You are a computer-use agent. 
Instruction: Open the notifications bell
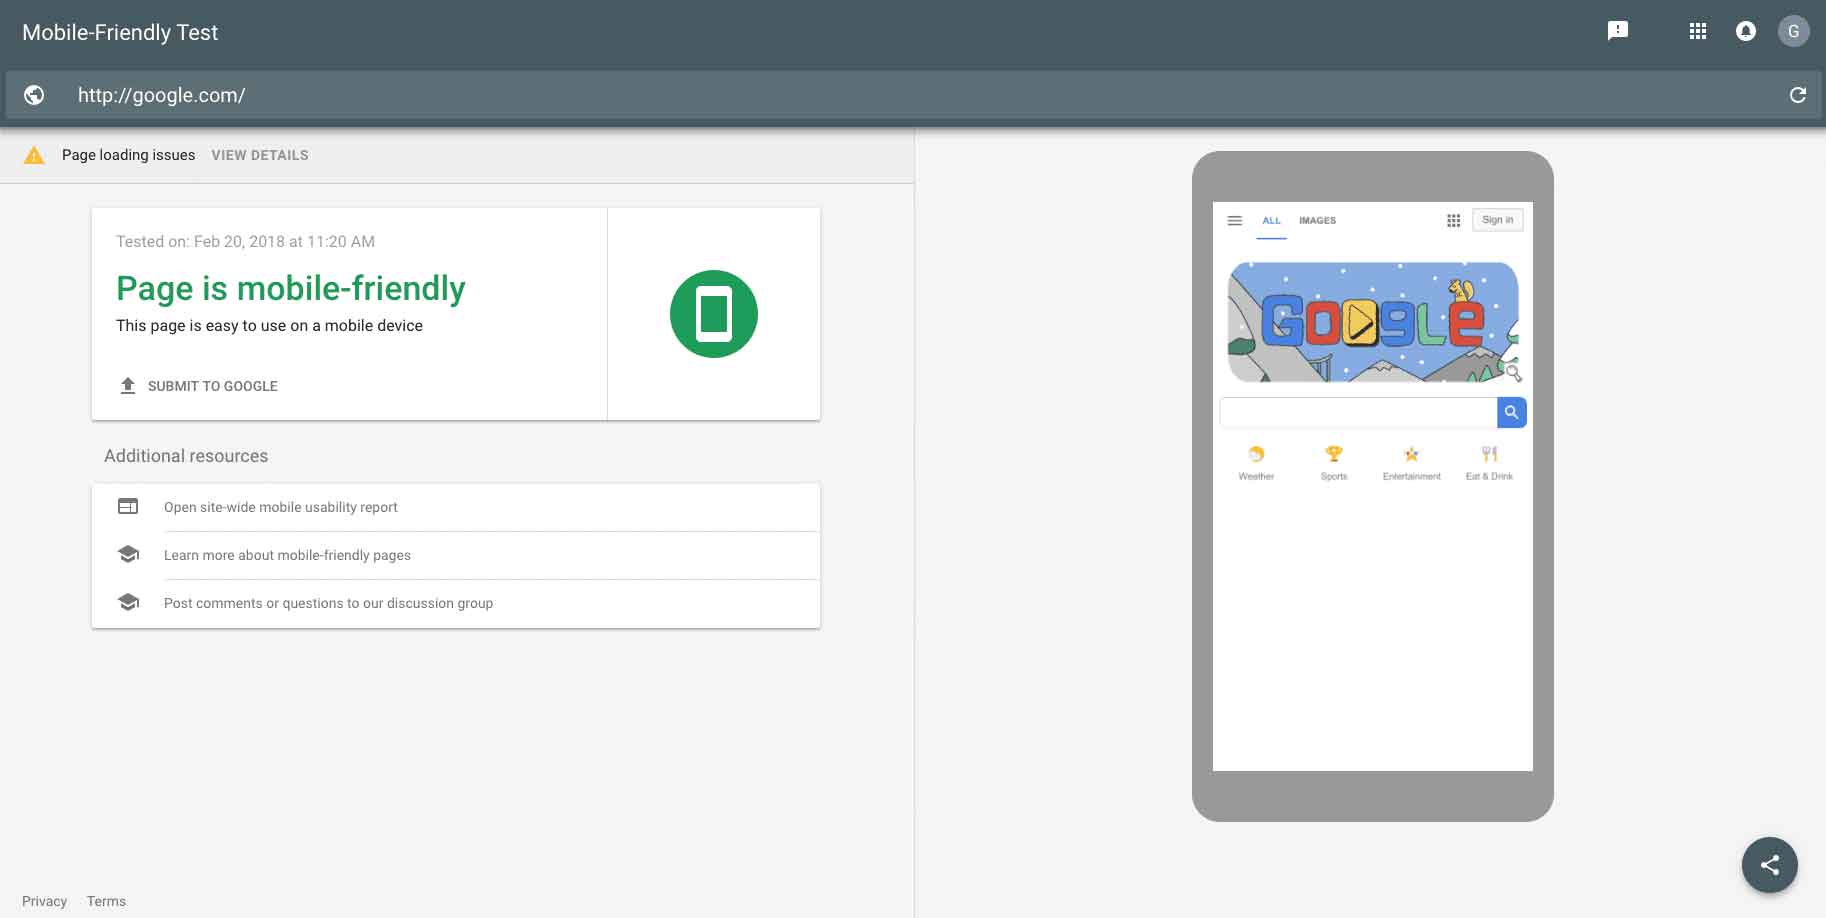tap(1745, 31)
